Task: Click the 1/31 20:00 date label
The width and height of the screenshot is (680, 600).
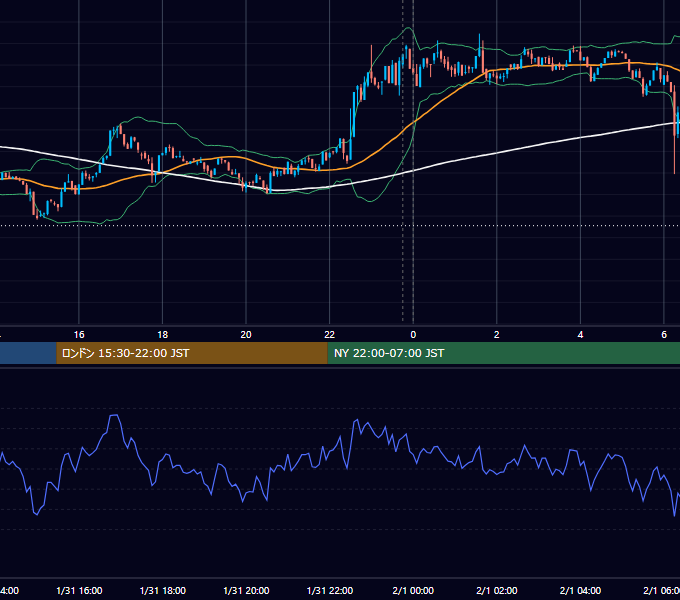Action: [246, 591]
